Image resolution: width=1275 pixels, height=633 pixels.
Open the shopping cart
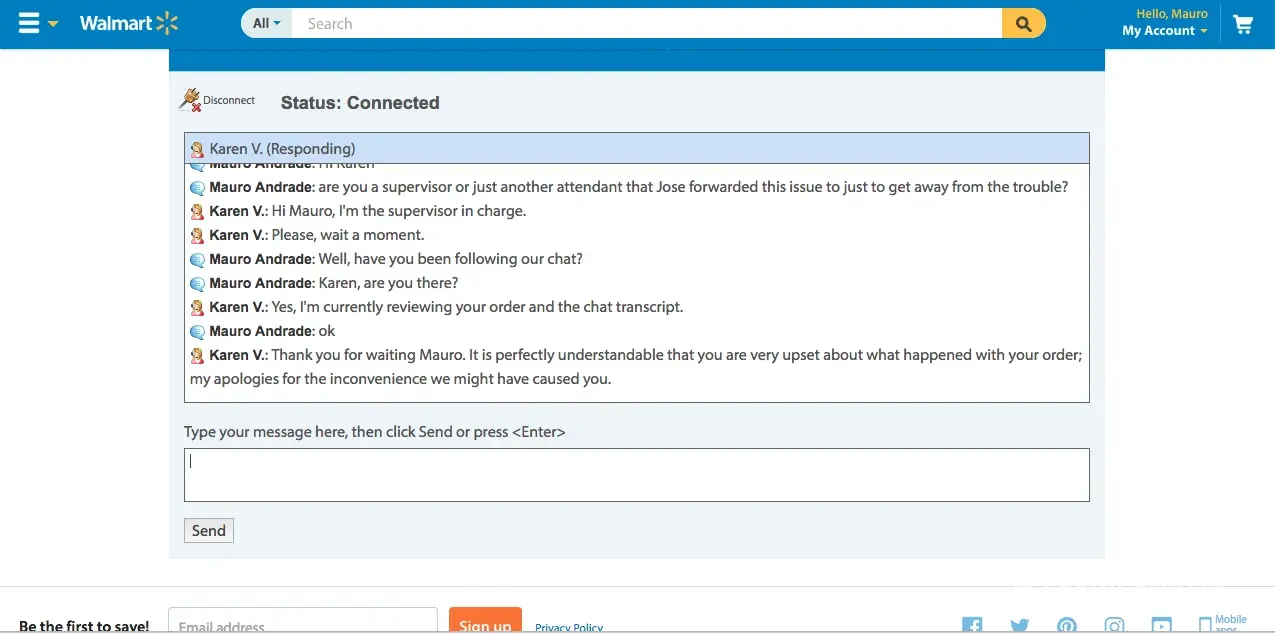coord(1243,24)
